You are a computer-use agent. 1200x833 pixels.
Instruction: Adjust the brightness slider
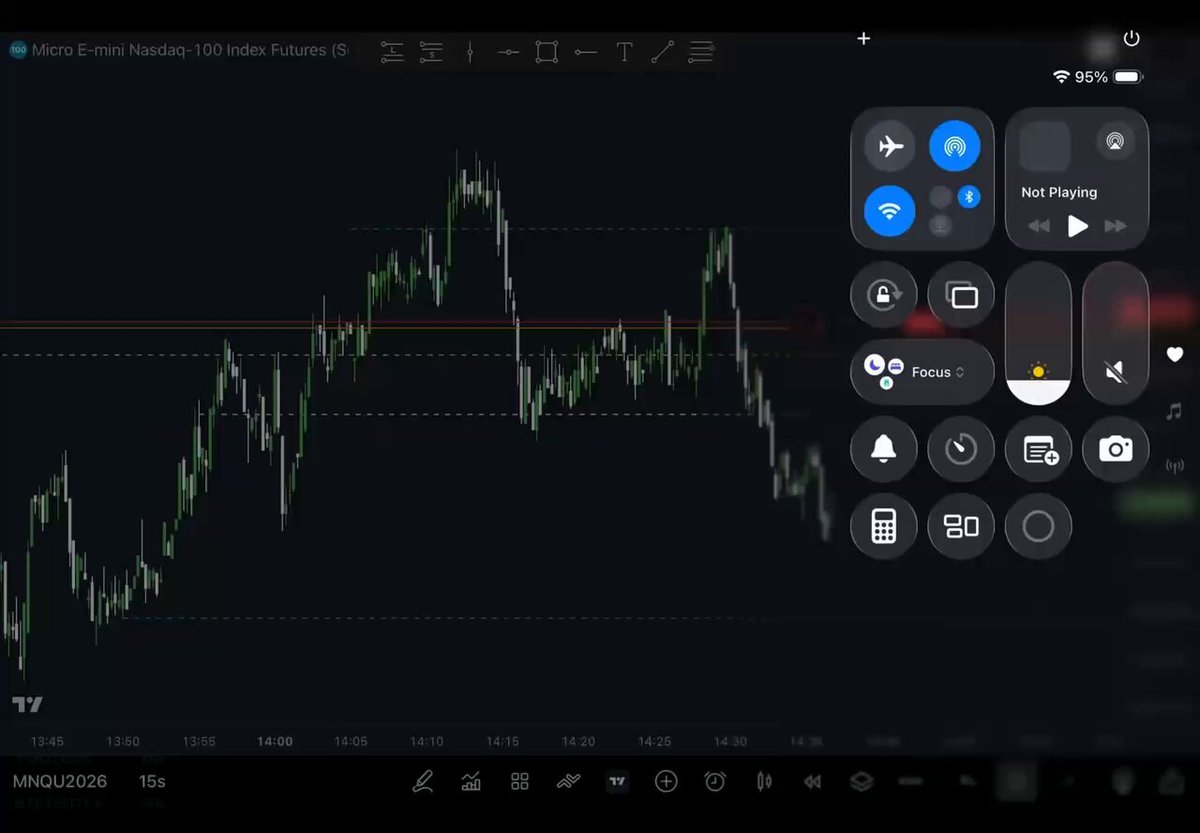[x=1038, y=334]
